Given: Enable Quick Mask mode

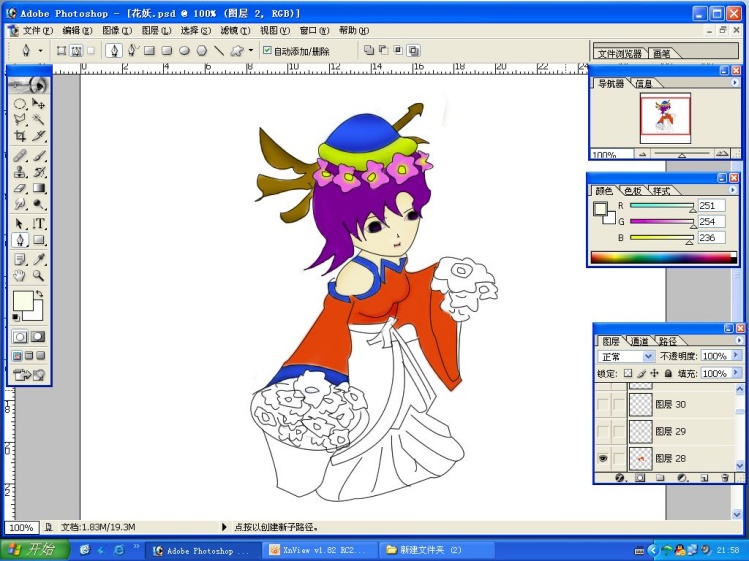Looking at the screenshot, I should click(38, 337).
